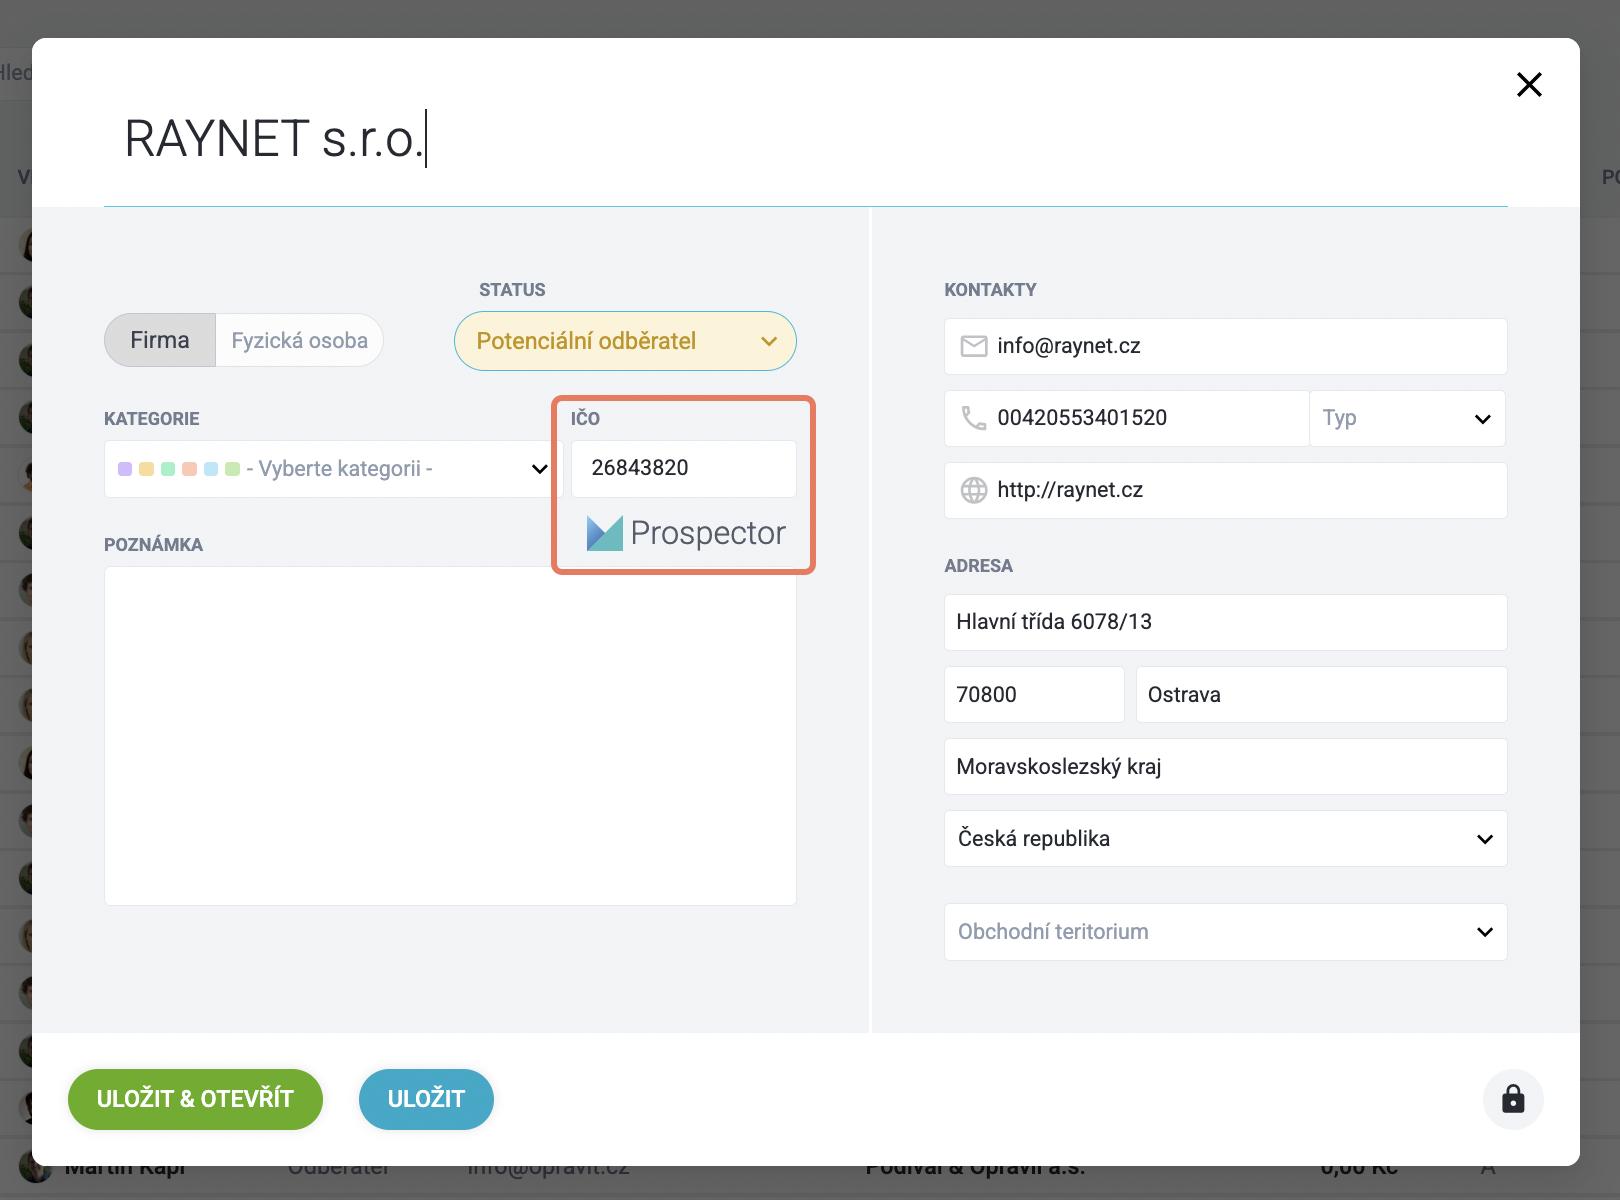Screen dimensions: 1620x1200
Task: Open the Potenciální odběratel status dropdown
Action: (625, 341)
